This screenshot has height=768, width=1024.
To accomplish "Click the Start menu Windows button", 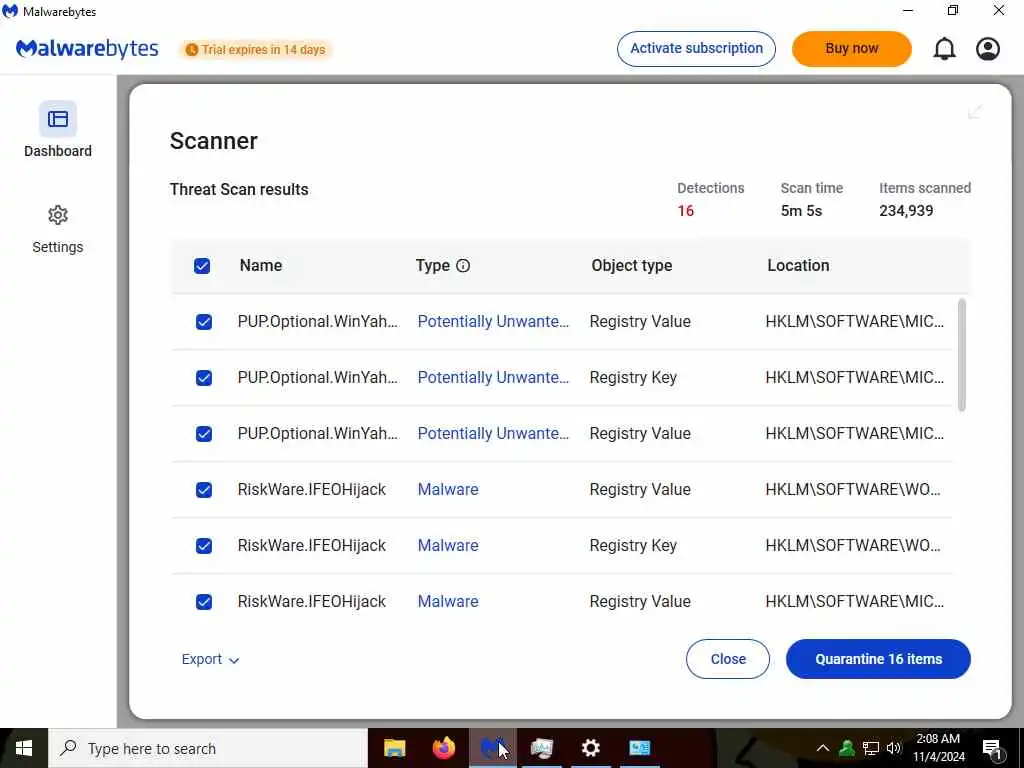I will coord(24,748).
